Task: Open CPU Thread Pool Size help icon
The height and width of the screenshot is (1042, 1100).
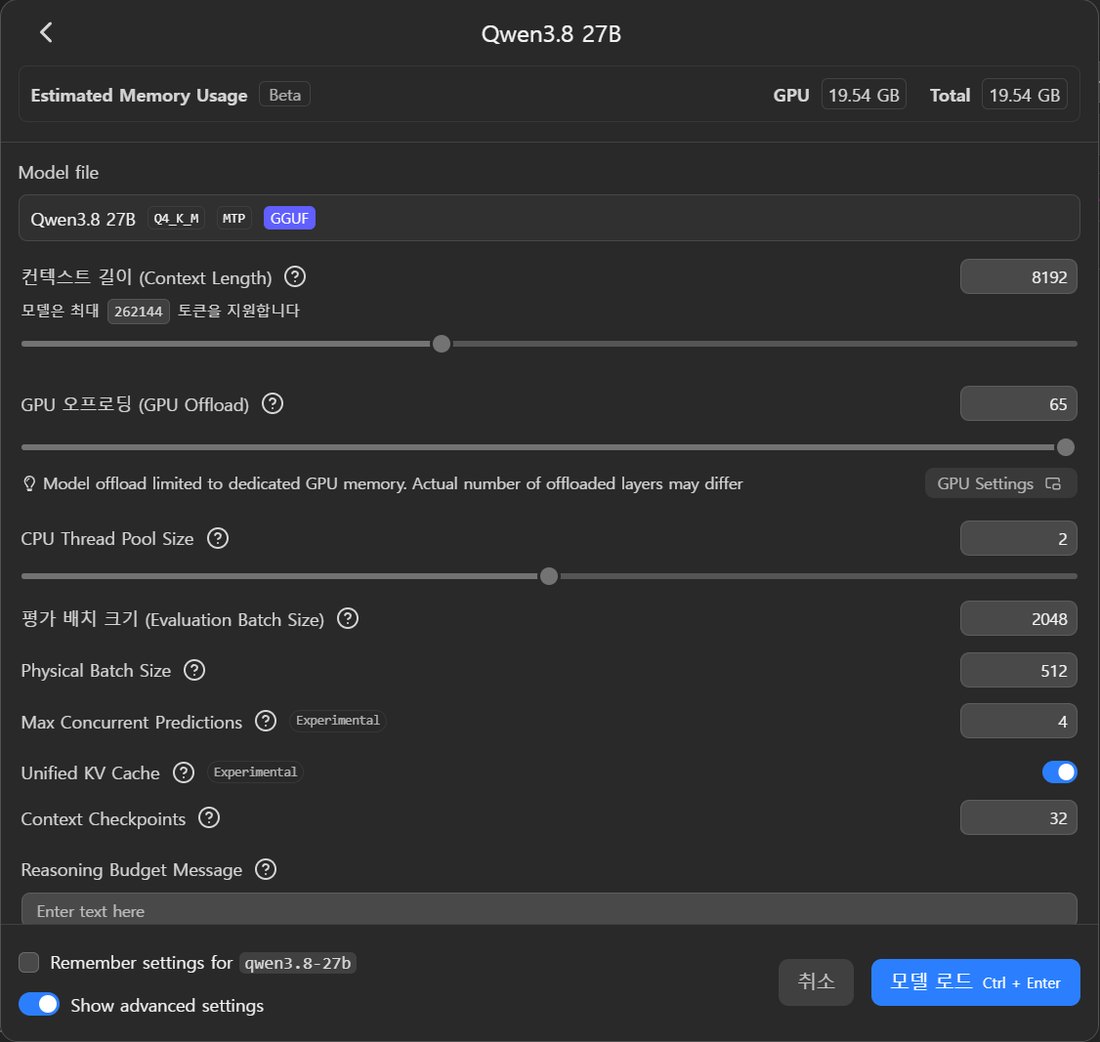Action: pyautogui.click(x=217, y=538)
